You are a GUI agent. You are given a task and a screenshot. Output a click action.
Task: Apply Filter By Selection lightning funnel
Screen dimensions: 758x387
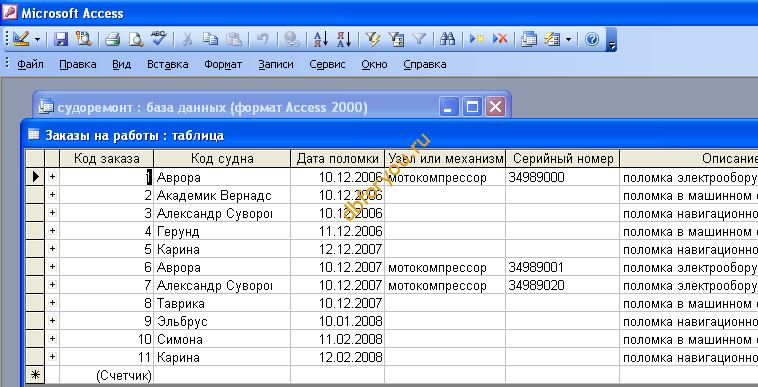[x=373, y=39]
